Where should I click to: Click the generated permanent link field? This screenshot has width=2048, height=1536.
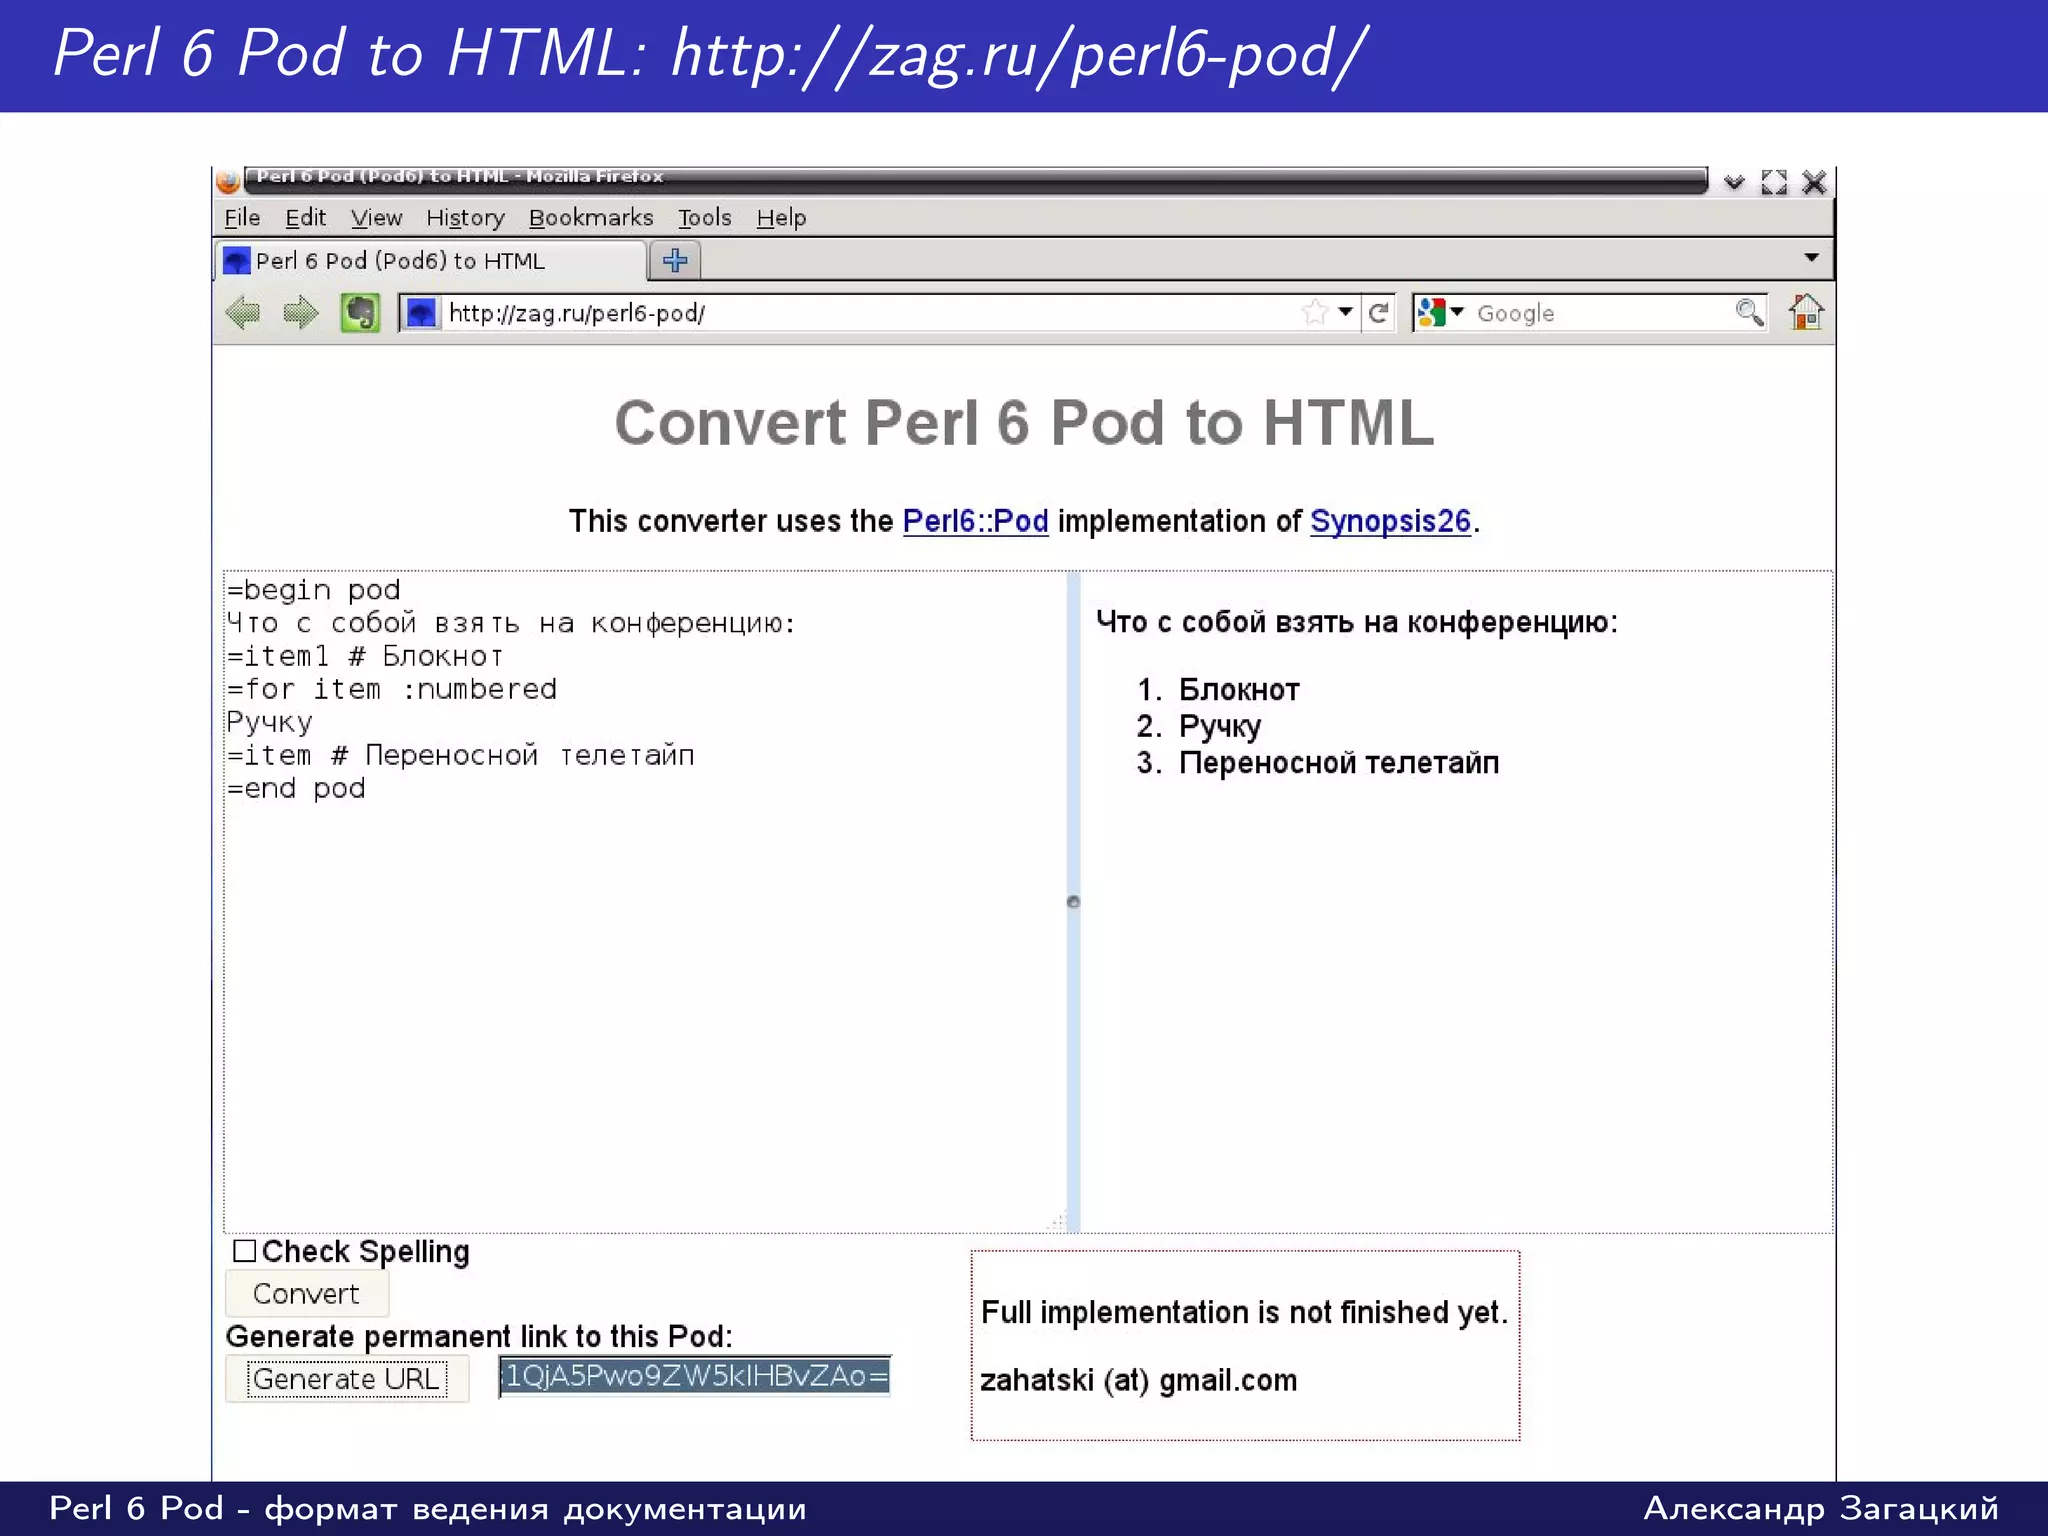[694, 1377]
